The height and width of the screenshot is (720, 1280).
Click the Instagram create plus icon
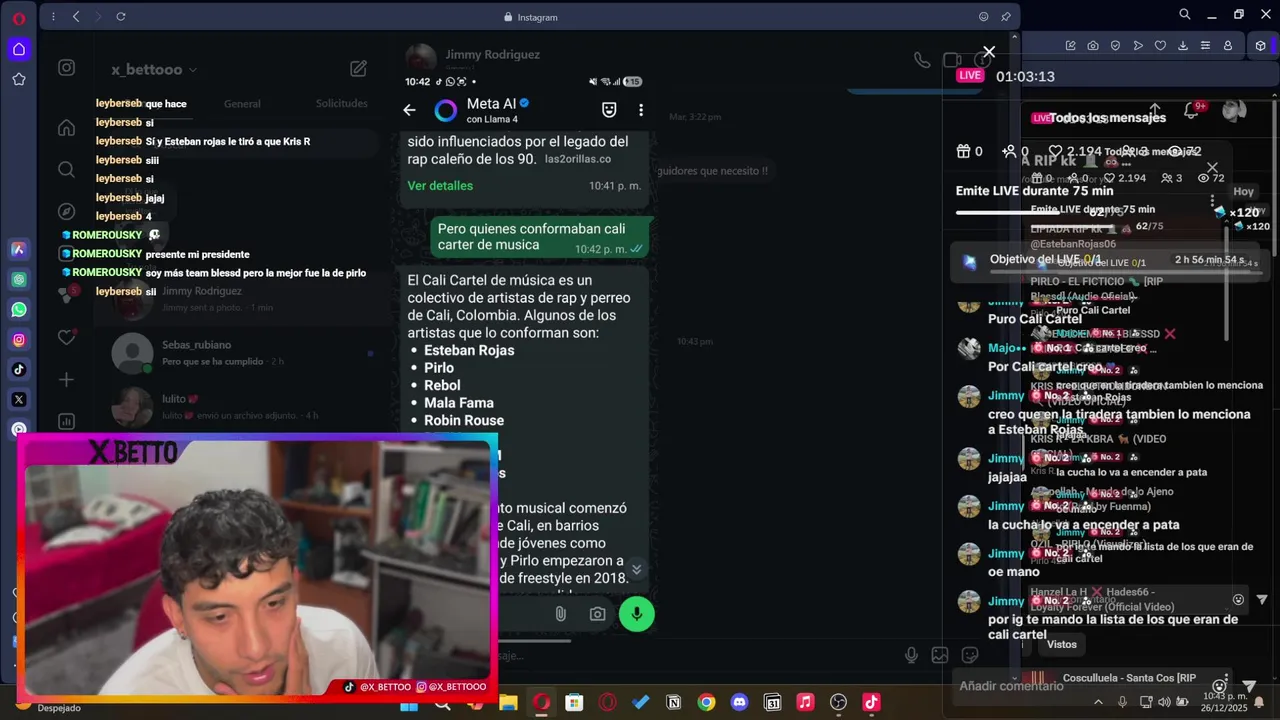[x=66, y=379]
